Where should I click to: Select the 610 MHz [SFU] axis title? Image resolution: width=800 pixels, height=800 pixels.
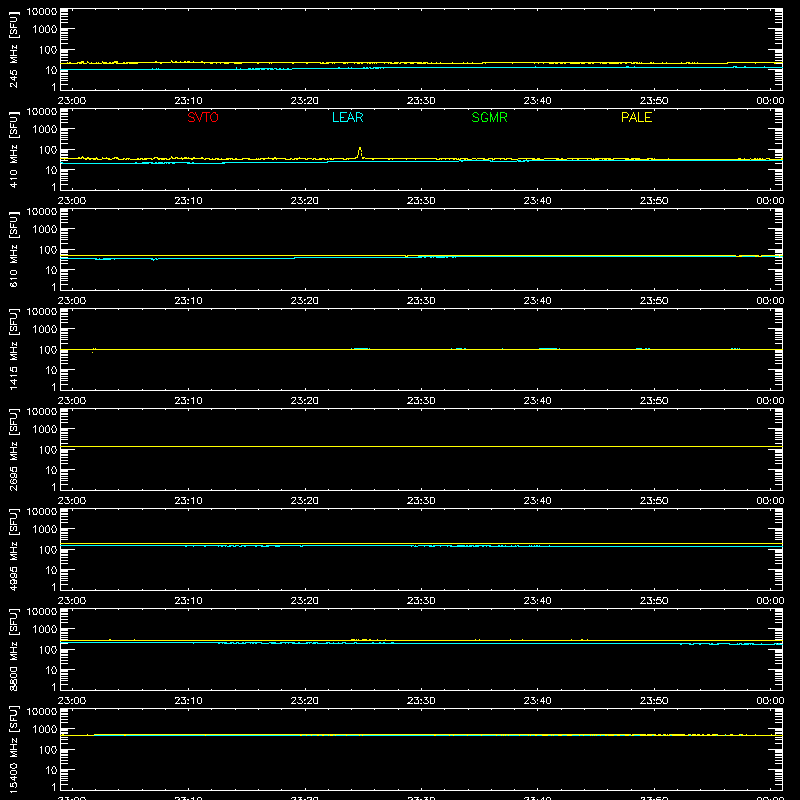13,249
